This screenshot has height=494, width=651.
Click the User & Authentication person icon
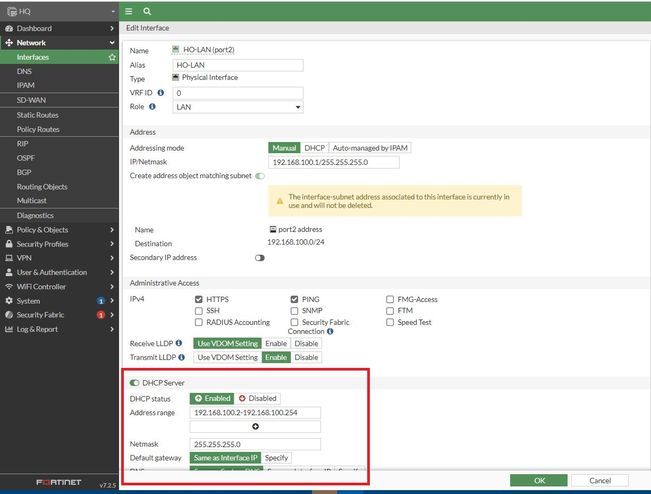[x=9, y=272]
